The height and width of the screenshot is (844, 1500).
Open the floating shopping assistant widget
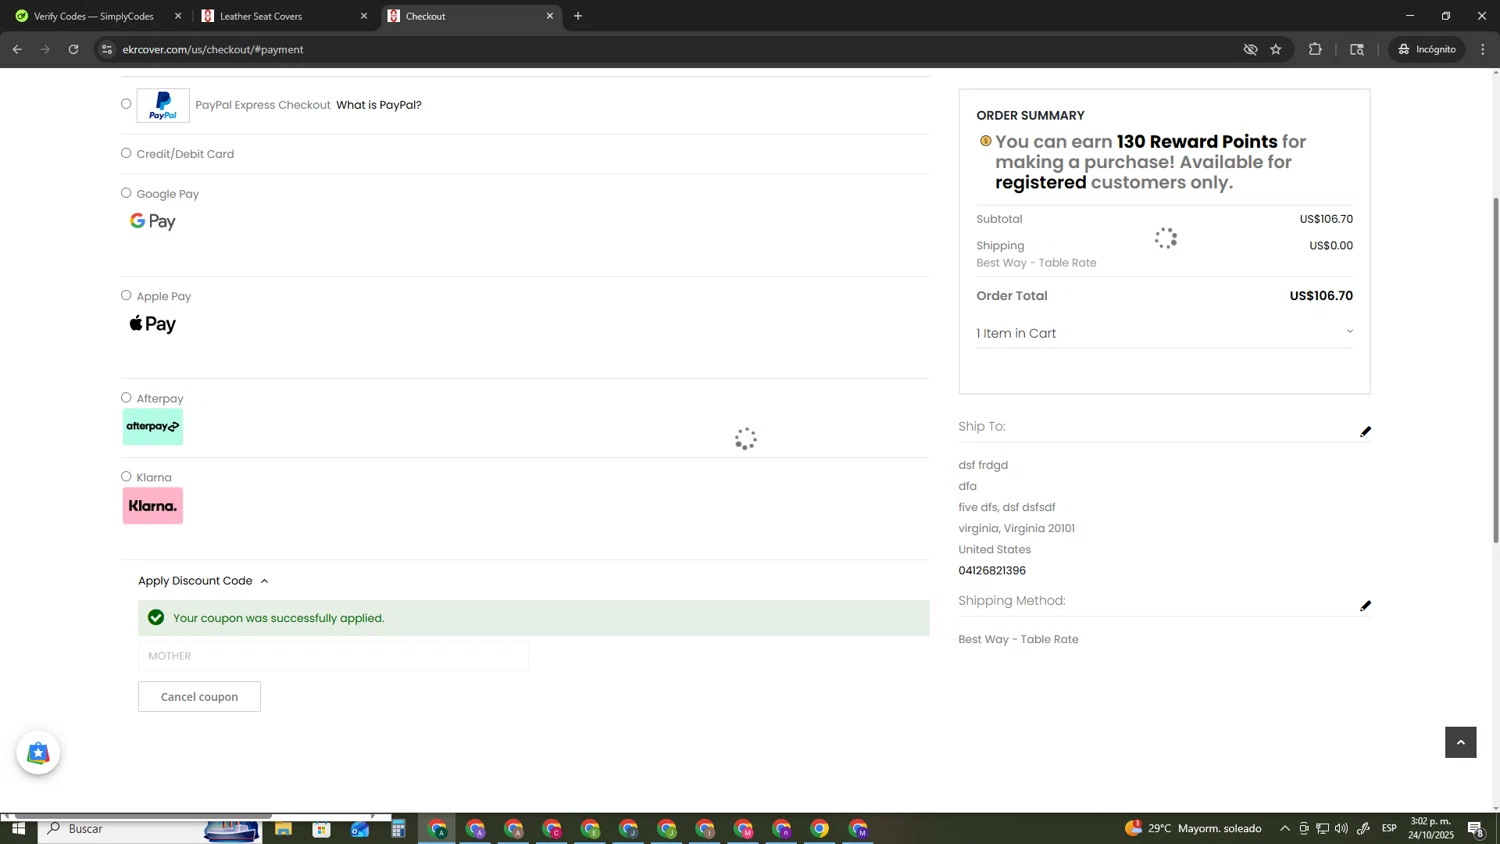[38, 753]
